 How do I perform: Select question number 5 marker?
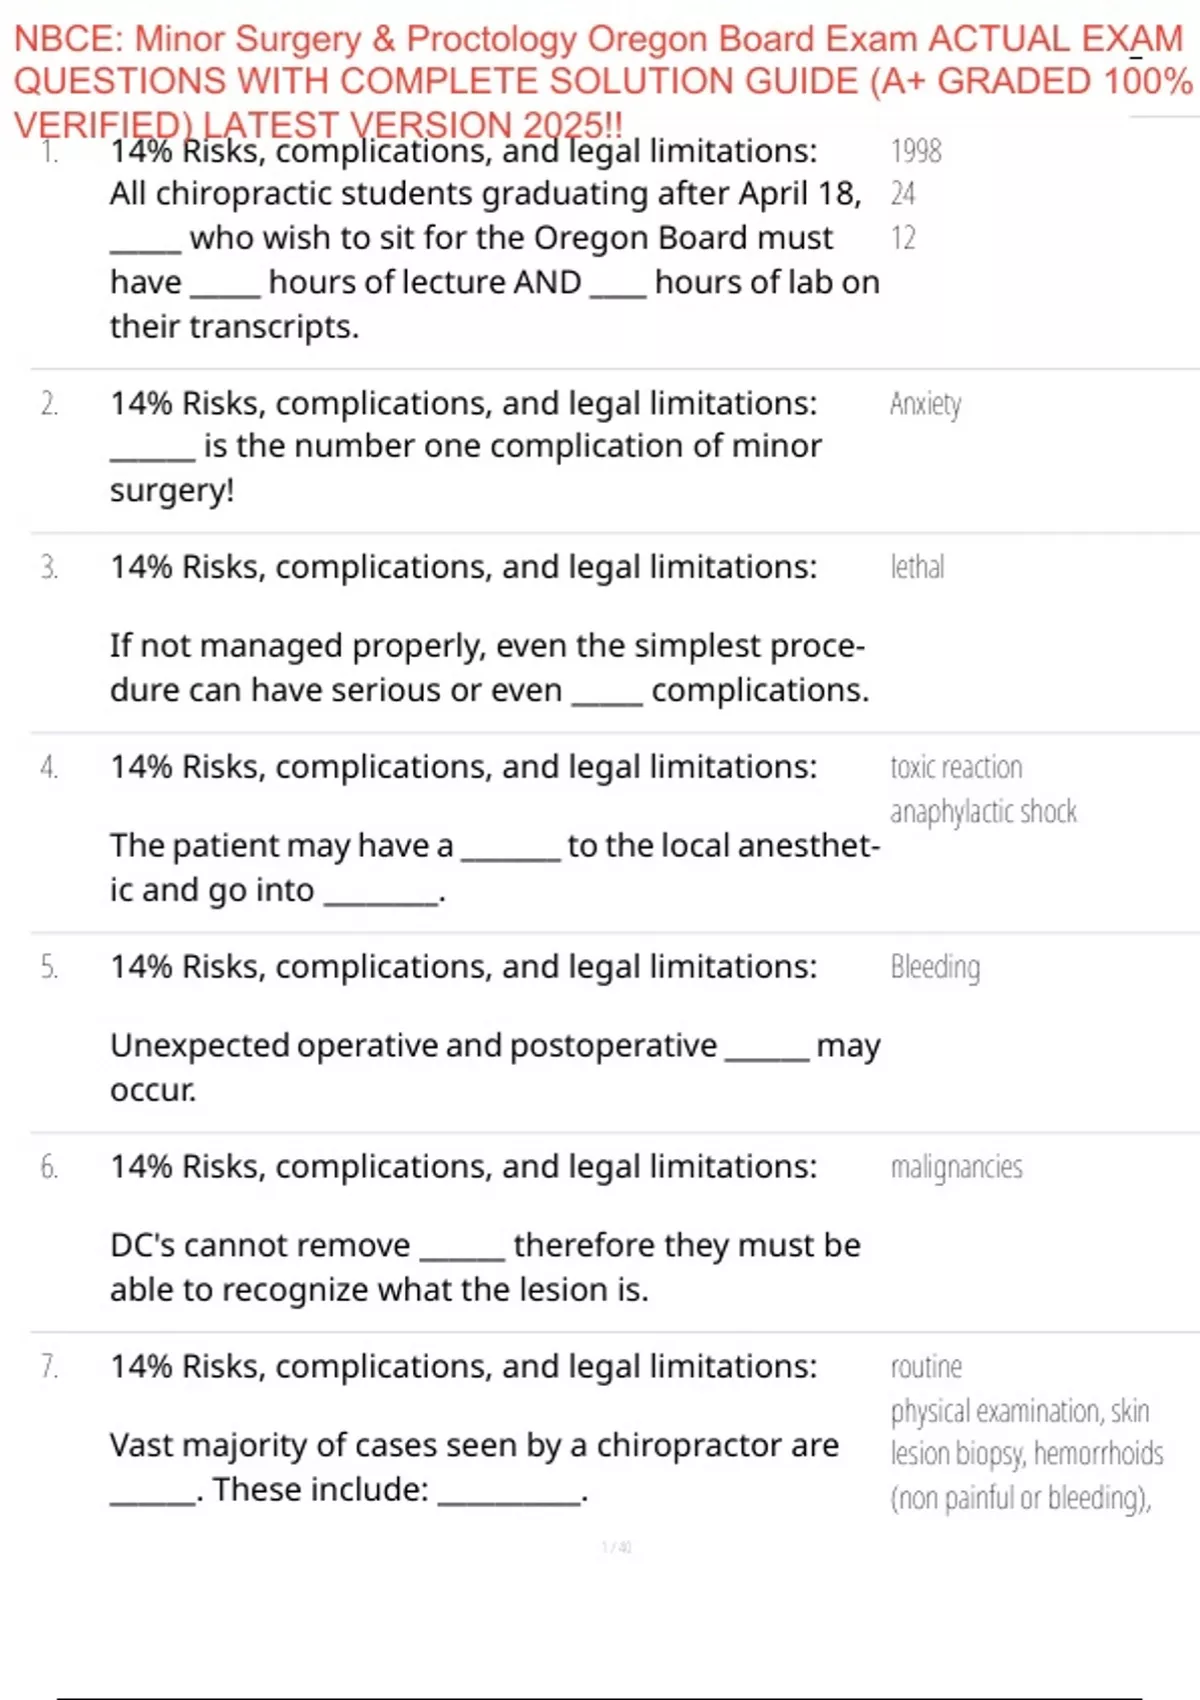click(x=49, y=967)
